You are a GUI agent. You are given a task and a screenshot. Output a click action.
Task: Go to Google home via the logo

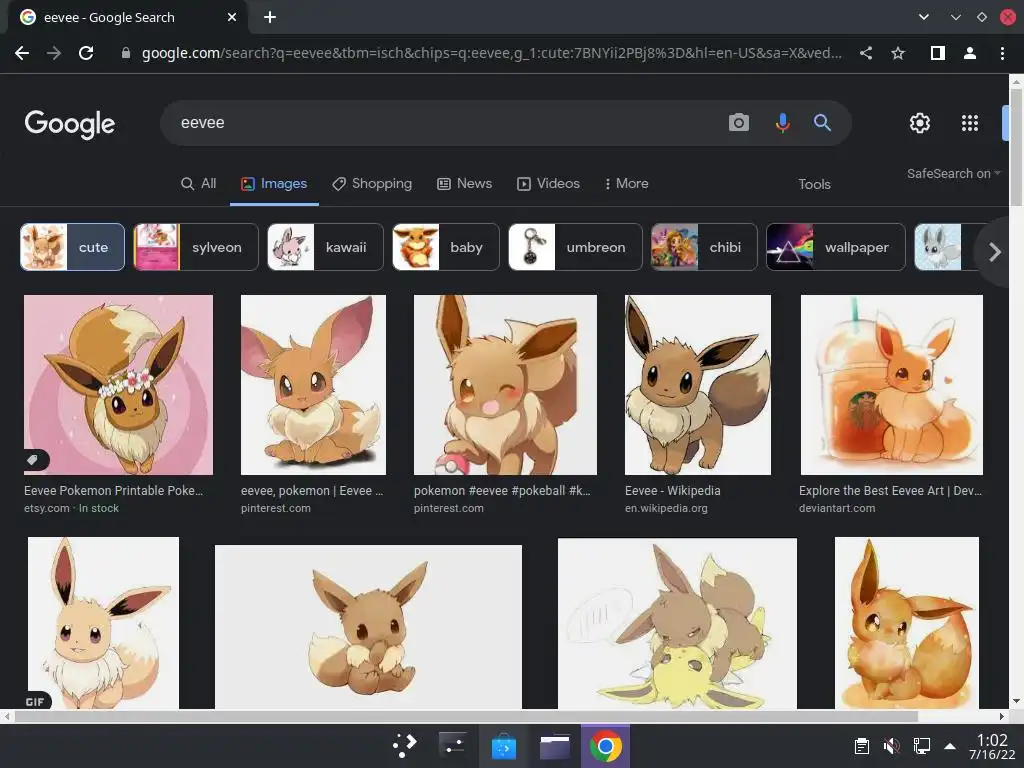click(70, 124)
